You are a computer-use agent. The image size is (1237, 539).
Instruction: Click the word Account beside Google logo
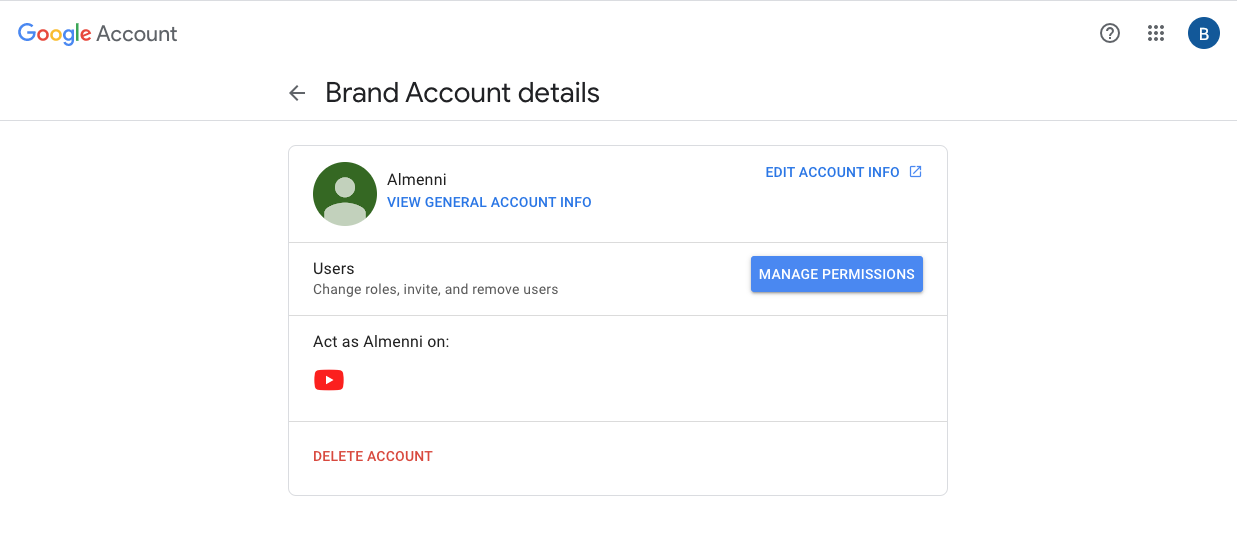click(137, 33)
